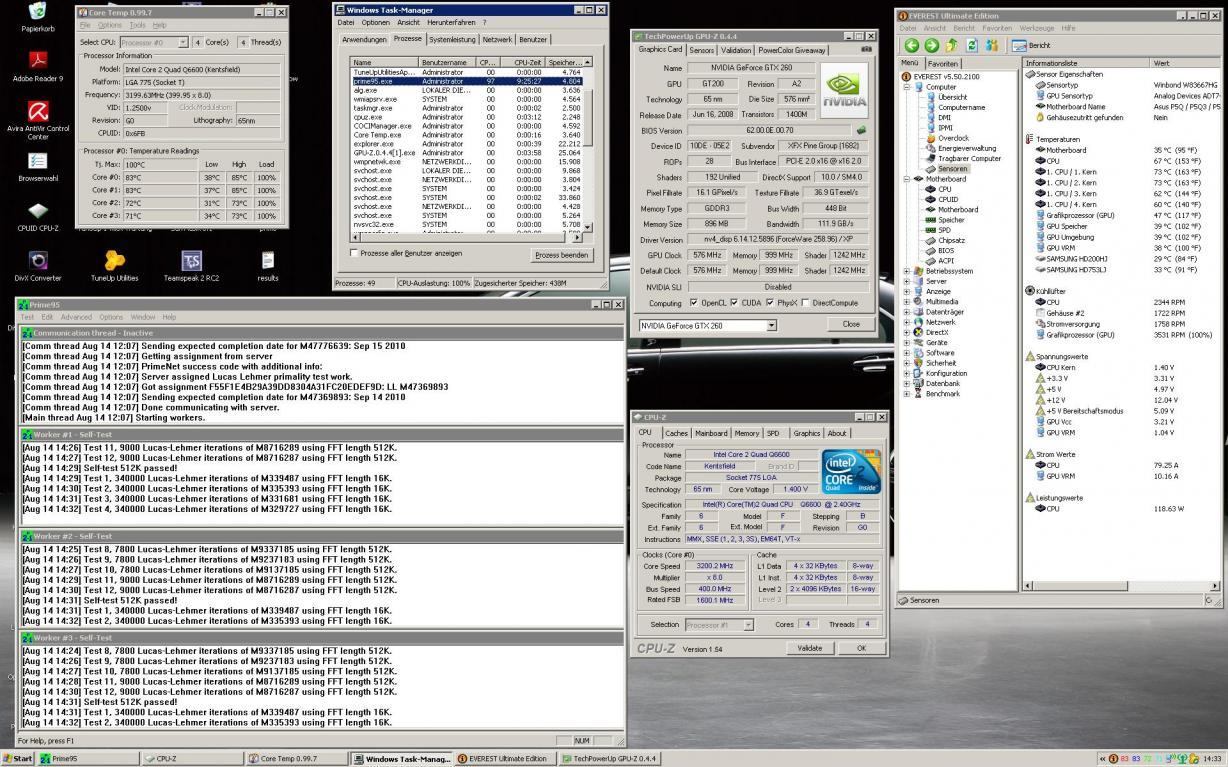Screen dimensions: 1228x767
Task: Open Validation tab in GPU-Z
Action: tap(736, 49)
